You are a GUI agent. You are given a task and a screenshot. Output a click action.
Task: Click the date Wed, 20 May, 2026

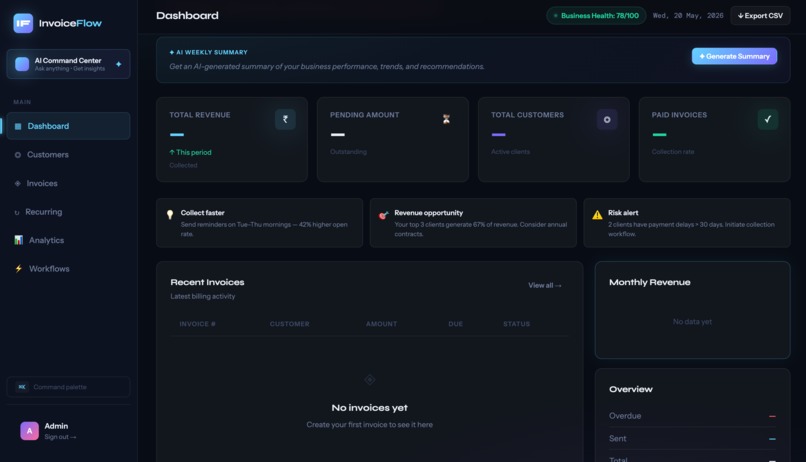click(688, 15)
